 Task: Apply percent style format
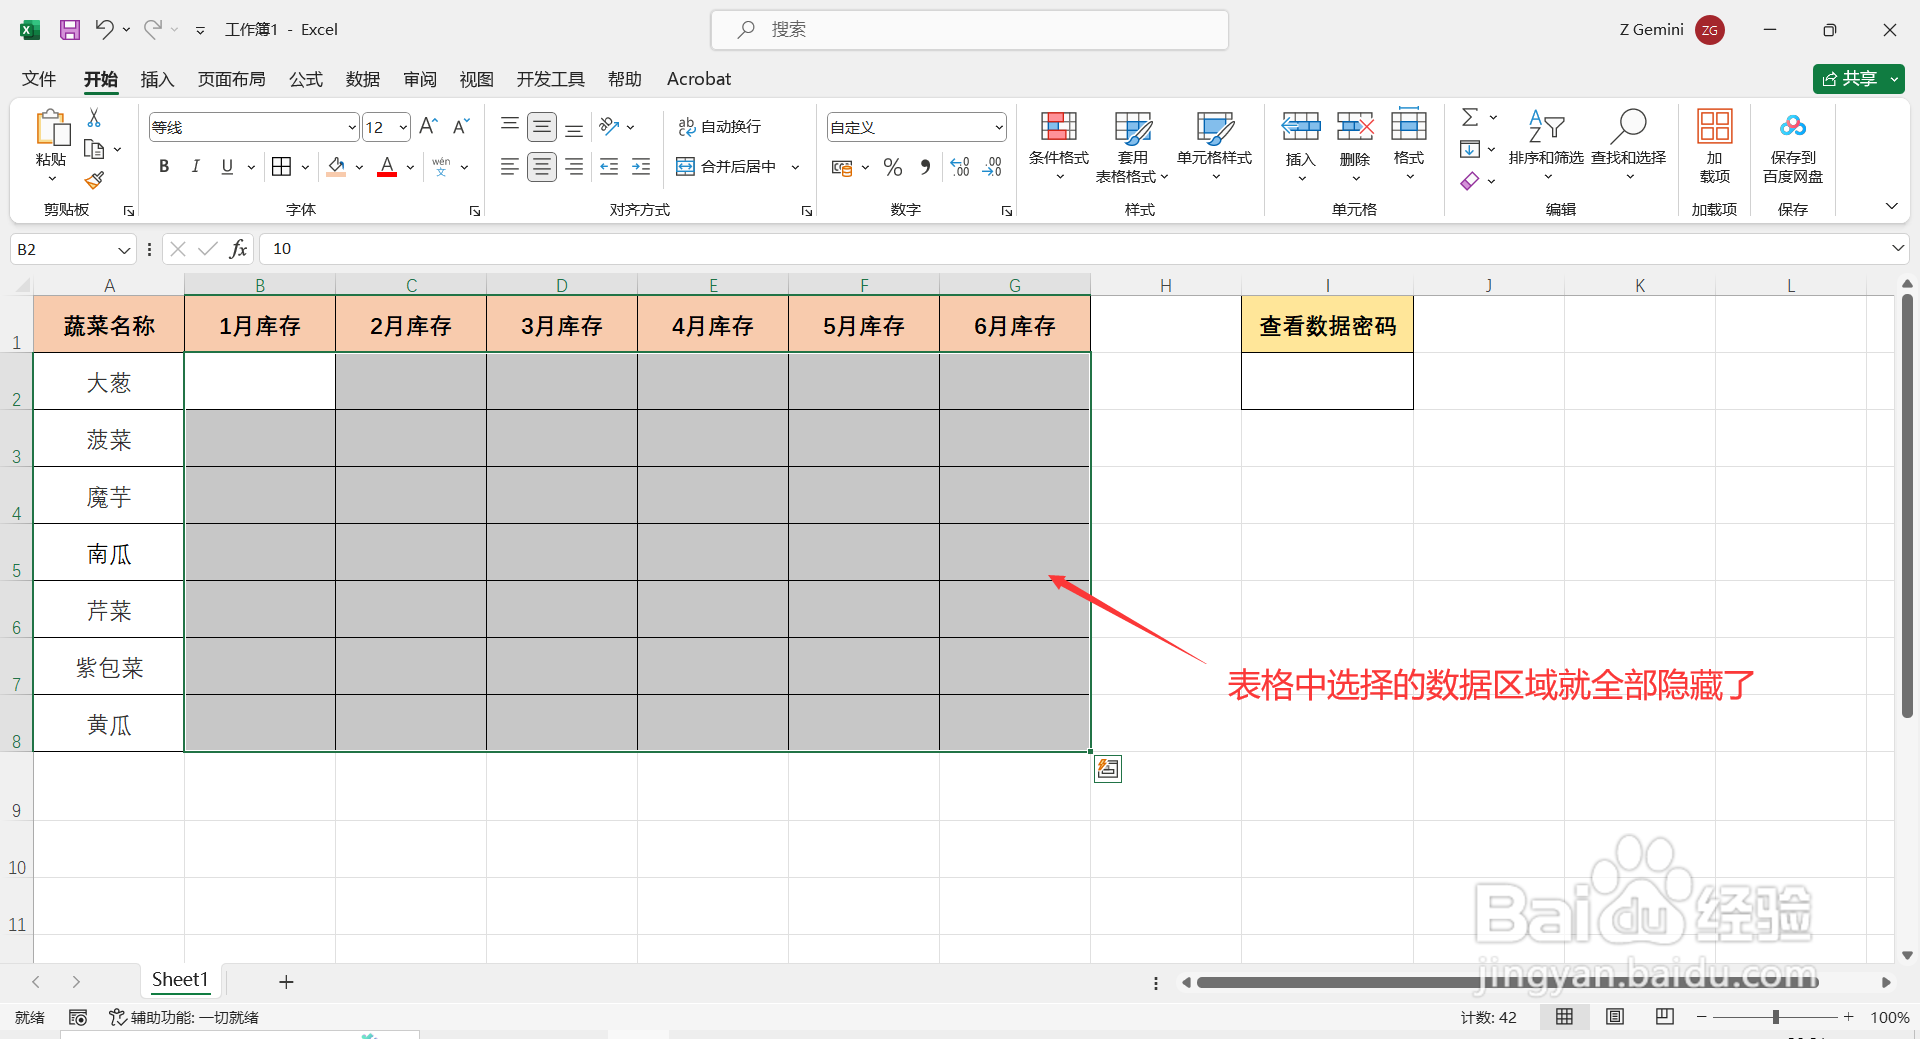point(893,167)
